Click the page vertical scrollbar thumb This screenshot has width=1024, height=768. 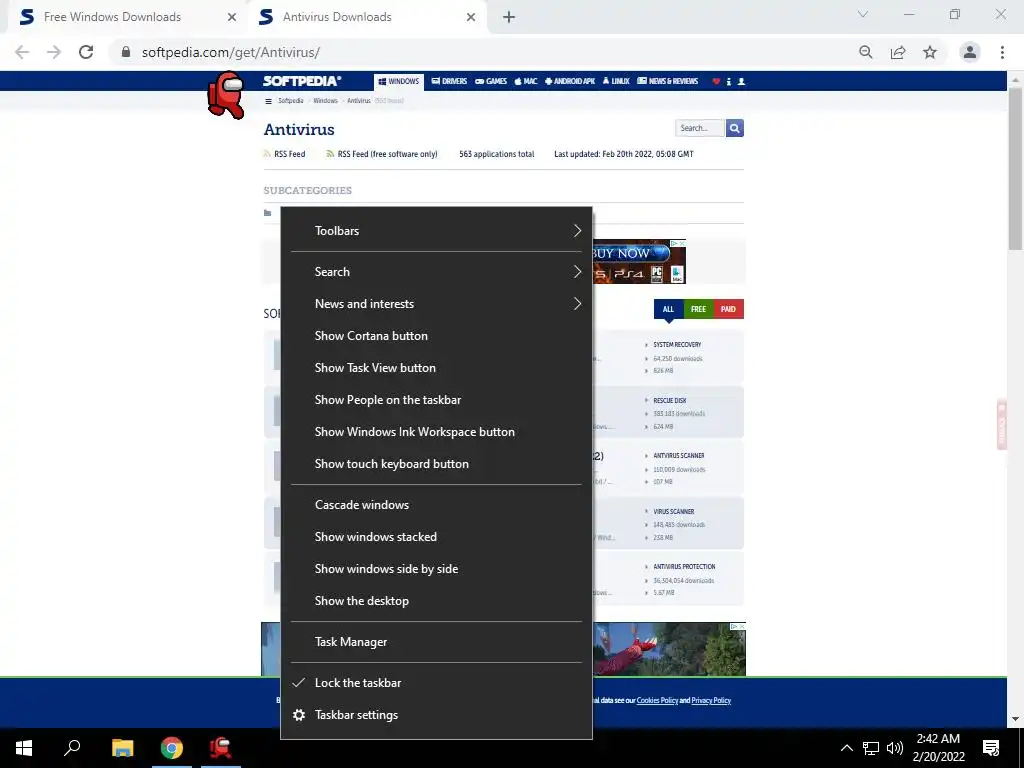point(1015,167)
